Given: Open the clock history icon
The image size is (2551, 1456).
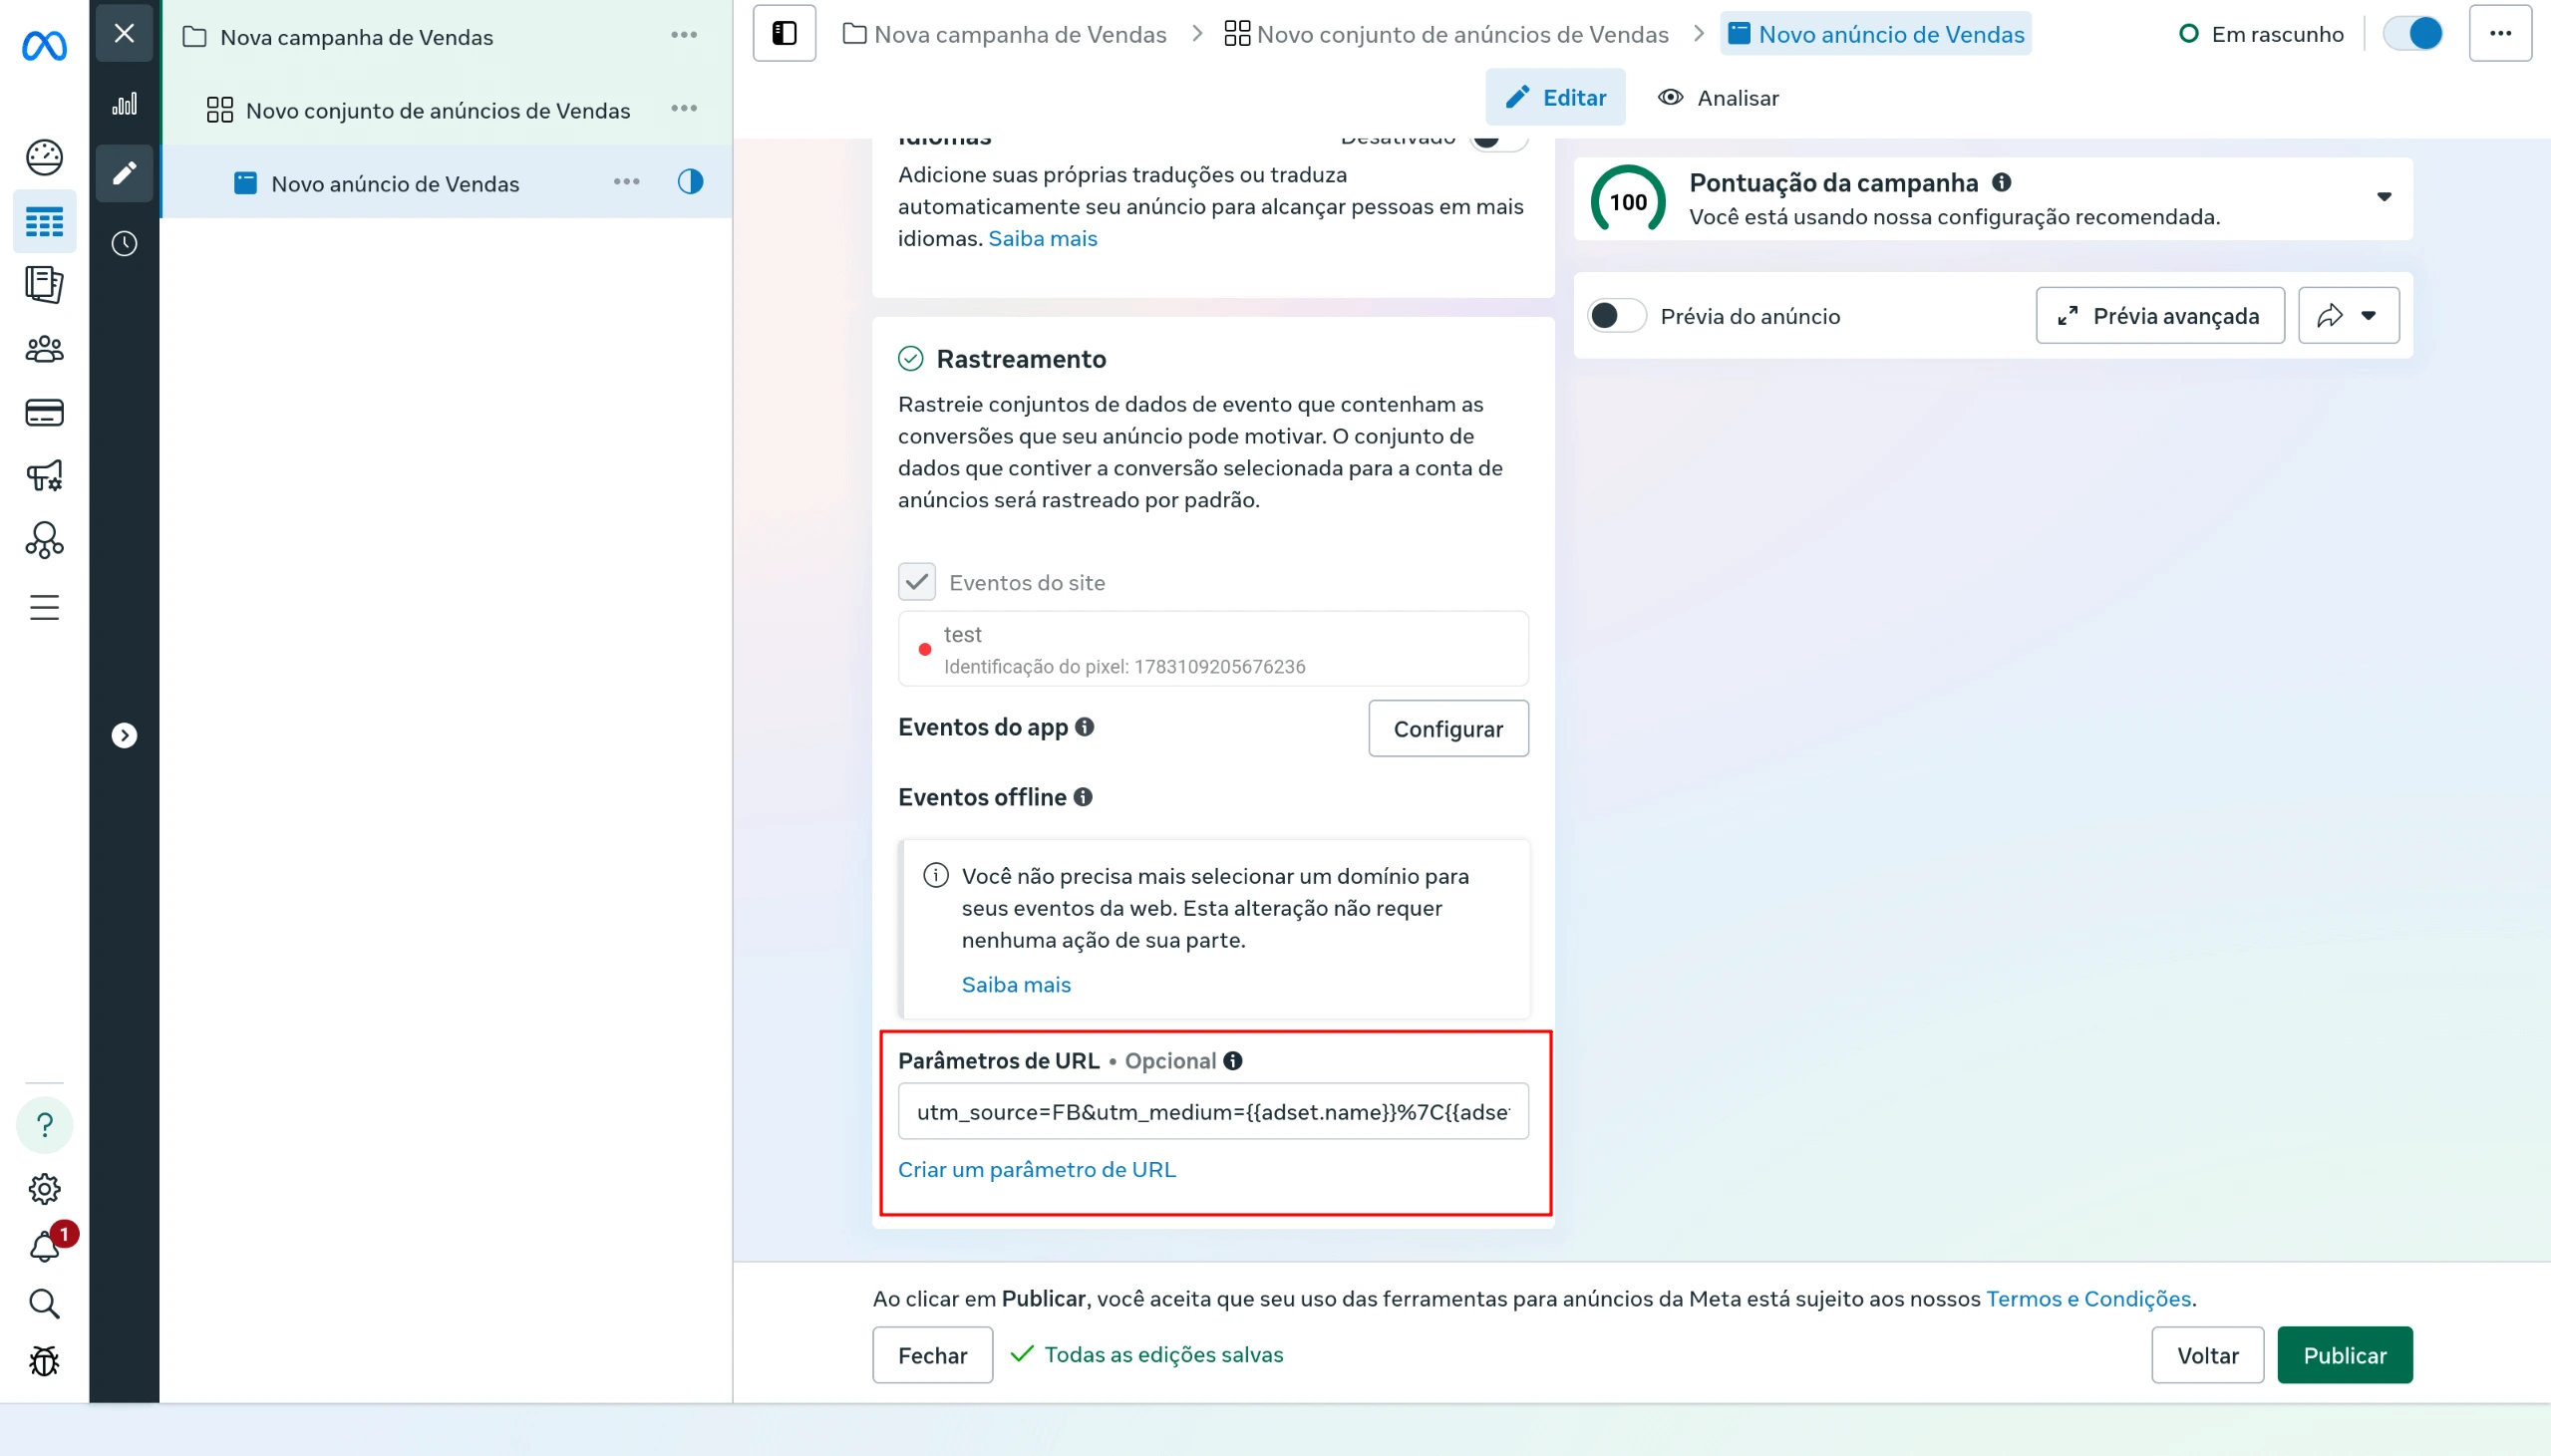Looking at the screenshot, I should point(124,243).
